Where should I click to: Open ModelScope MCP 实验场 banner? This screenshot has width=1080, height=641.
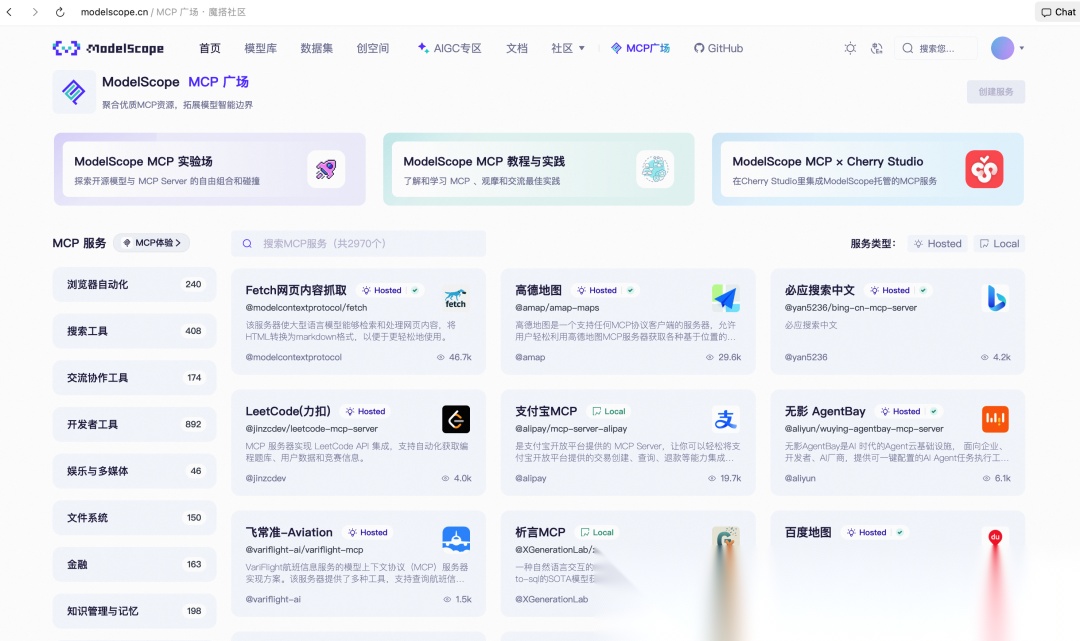click(x=210, y=169)
